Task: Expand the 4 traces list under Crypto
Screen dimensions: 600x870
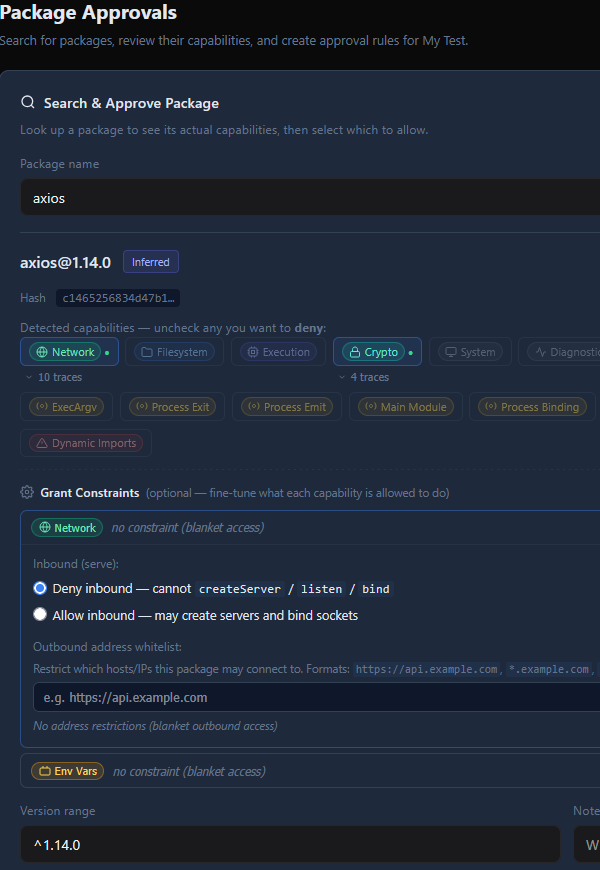Action: point(364,377)
